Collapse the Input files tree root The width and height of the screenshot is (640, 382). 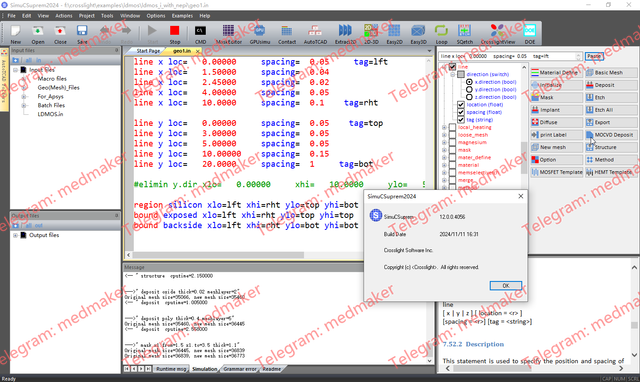[x=16, y=70]
